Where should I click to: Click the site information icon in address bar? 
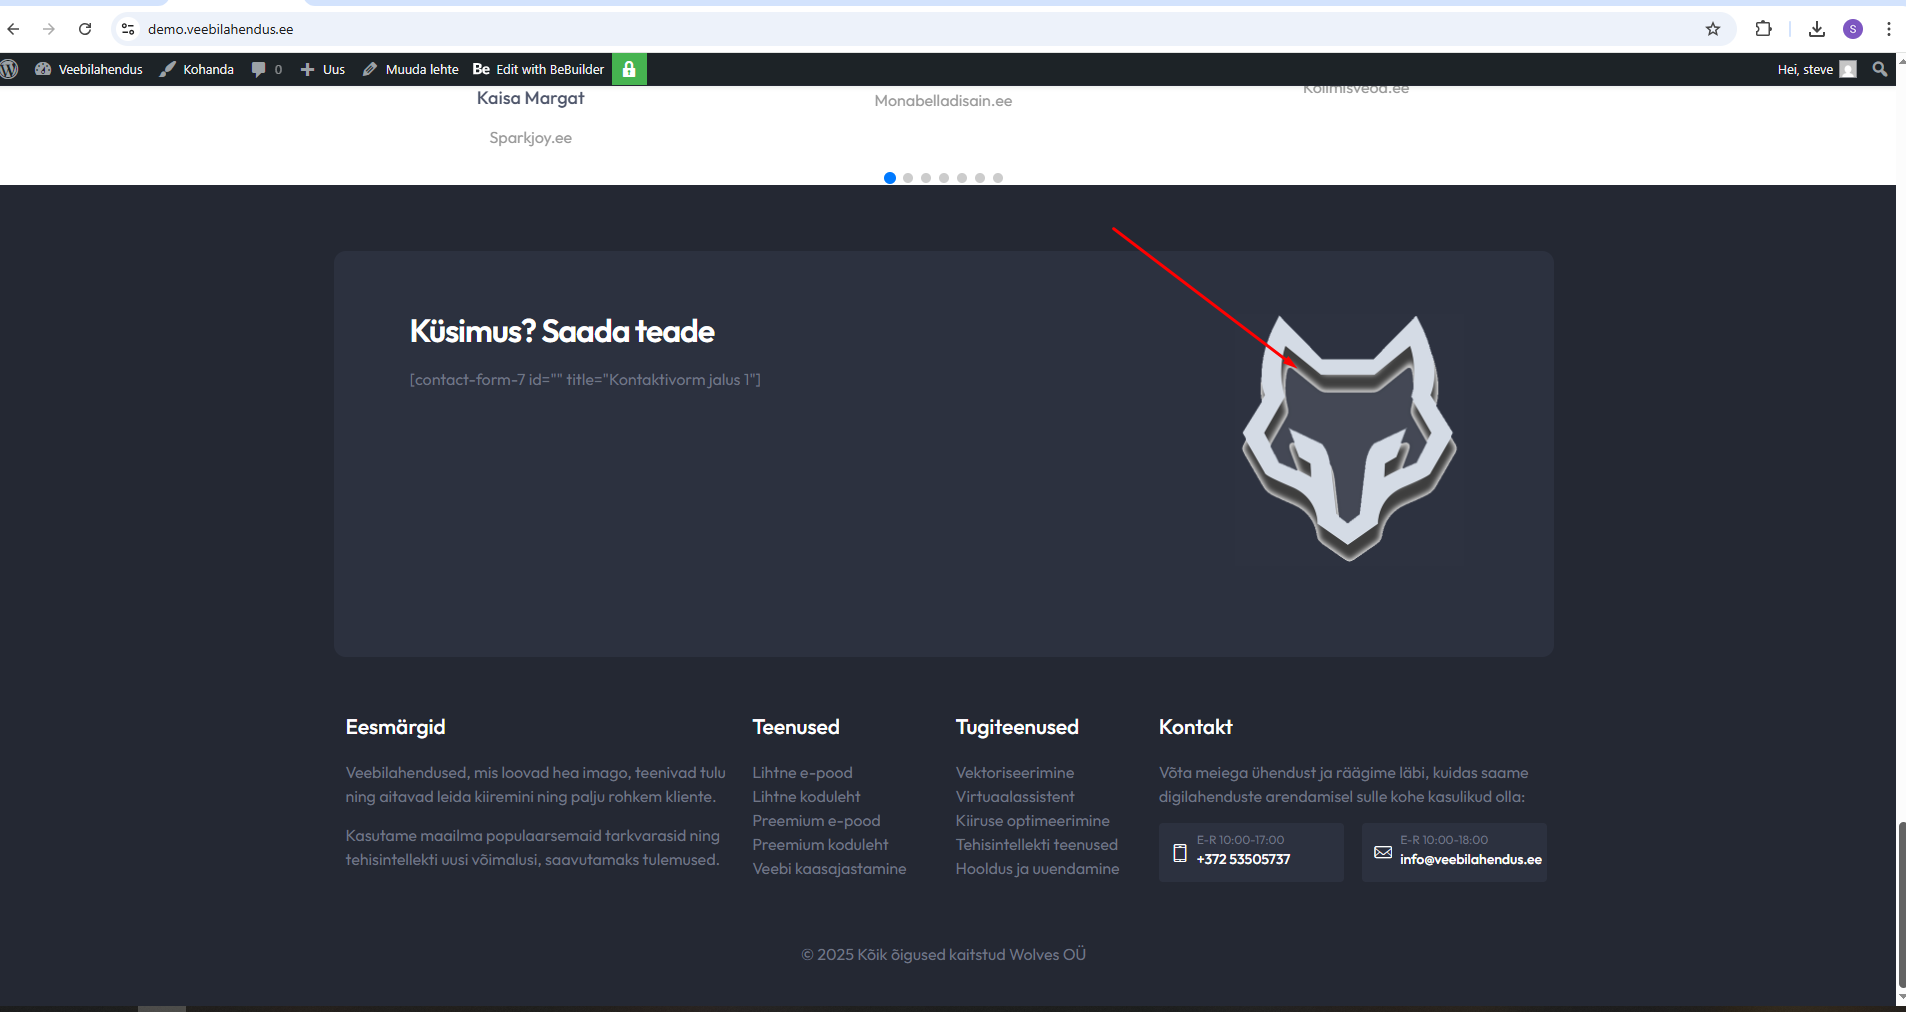coord(128,29)
